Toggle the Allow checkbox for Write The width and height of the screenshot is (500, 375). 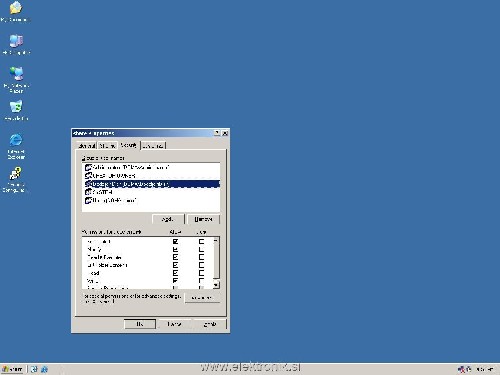(175, 281)
